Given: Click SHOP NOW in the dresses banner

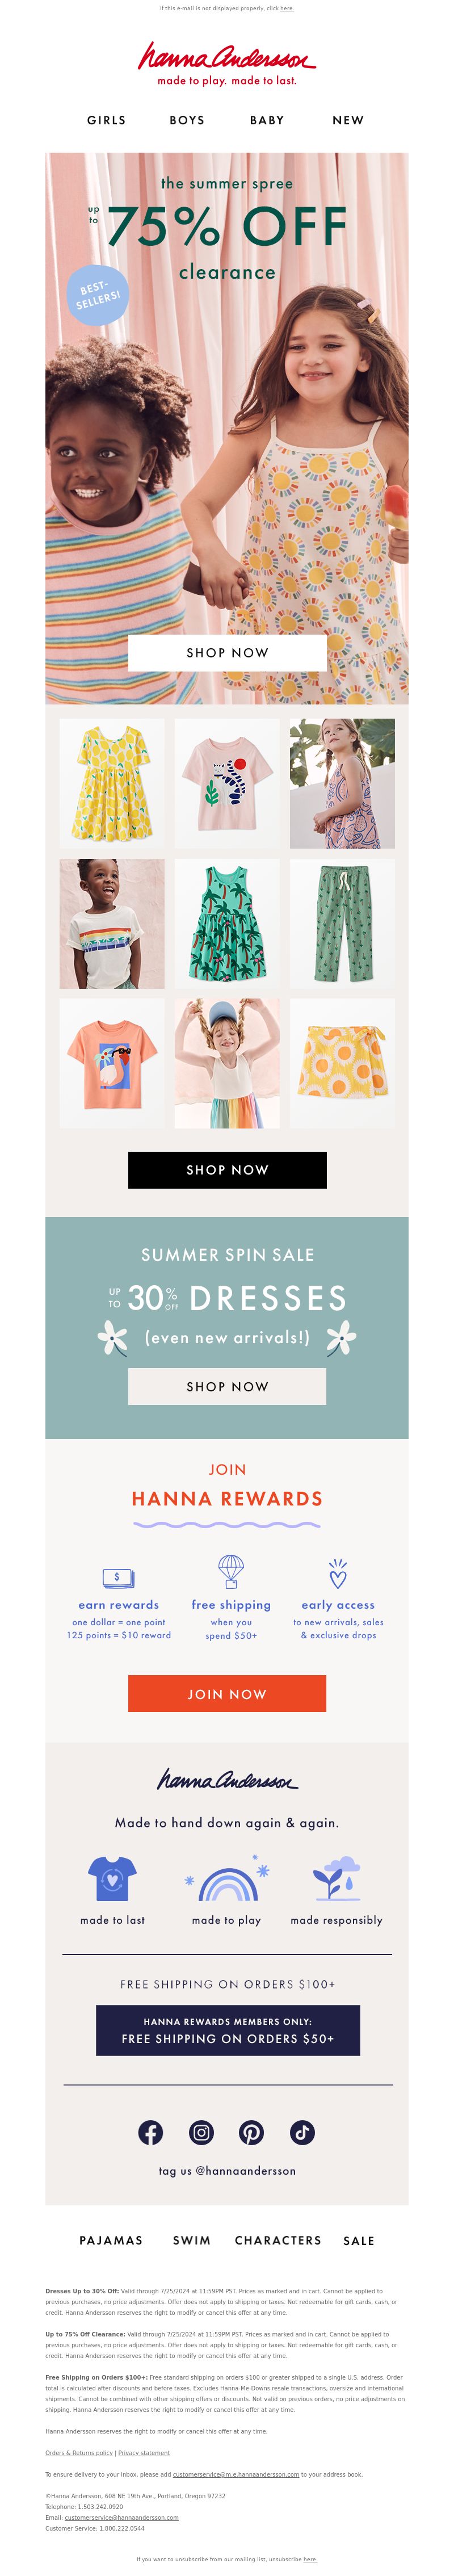Looking at the screenshot, I should (227, 1387).
